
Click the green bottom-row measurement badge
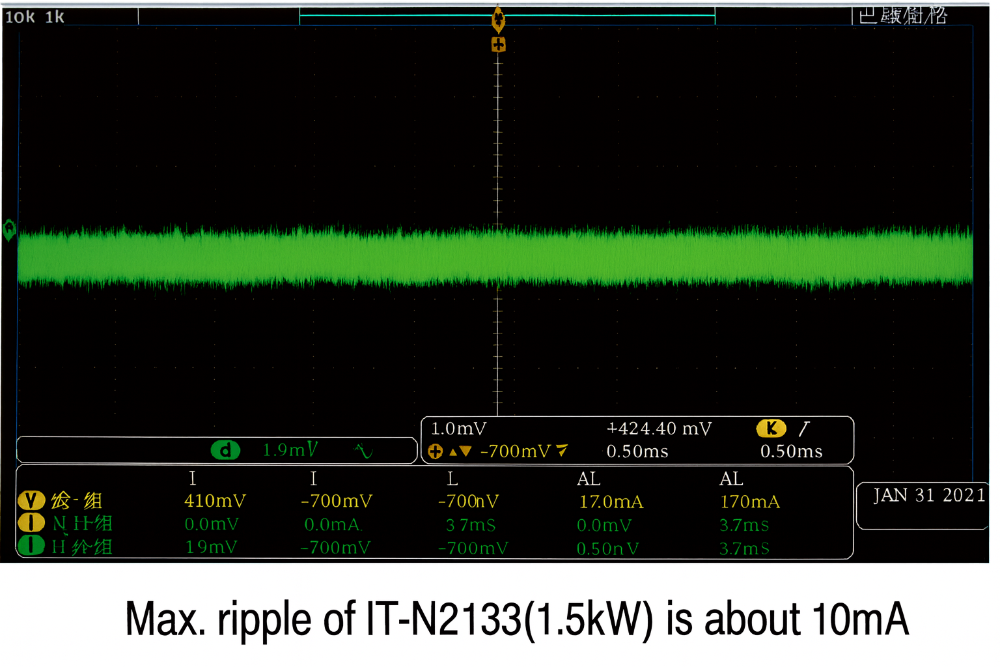click(28, 547)
